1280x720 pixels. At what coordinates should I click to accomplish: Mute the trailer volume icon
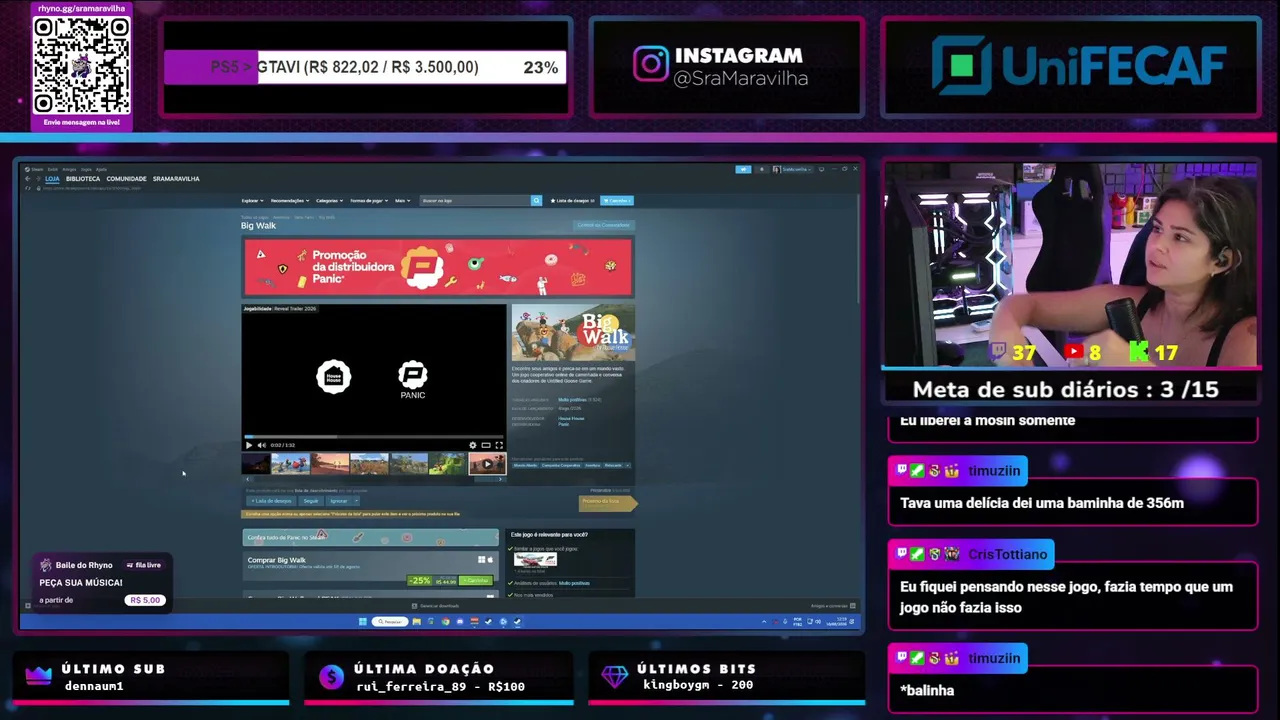pyautogui.click(x=262, y=445)
